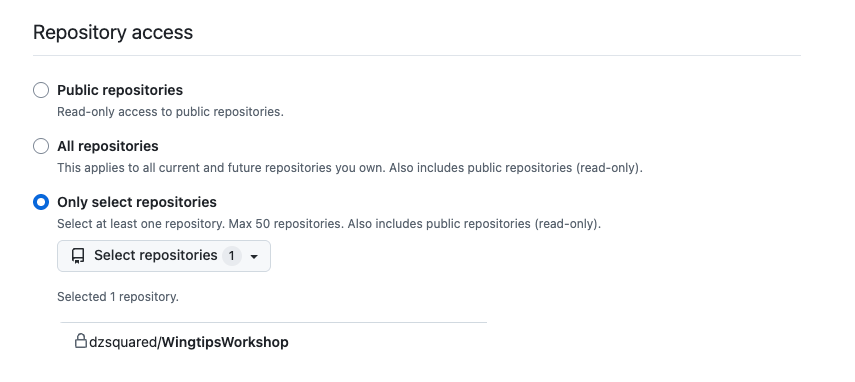Click the Repository access heading
855x382 pixels.
(x=113, y=32)
